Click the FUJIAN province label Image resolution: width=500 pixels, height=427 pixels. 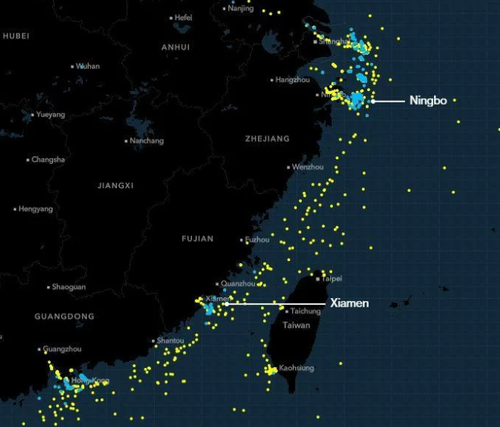198,239
